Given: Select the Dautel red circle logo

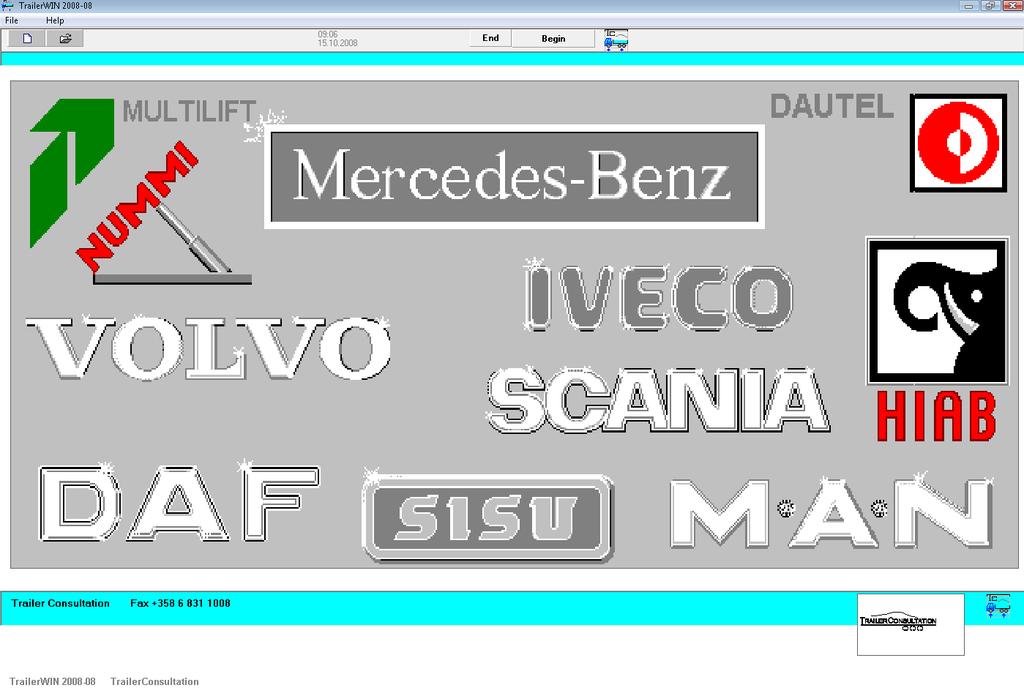Looking at the screenshot, I should (958, 143).
